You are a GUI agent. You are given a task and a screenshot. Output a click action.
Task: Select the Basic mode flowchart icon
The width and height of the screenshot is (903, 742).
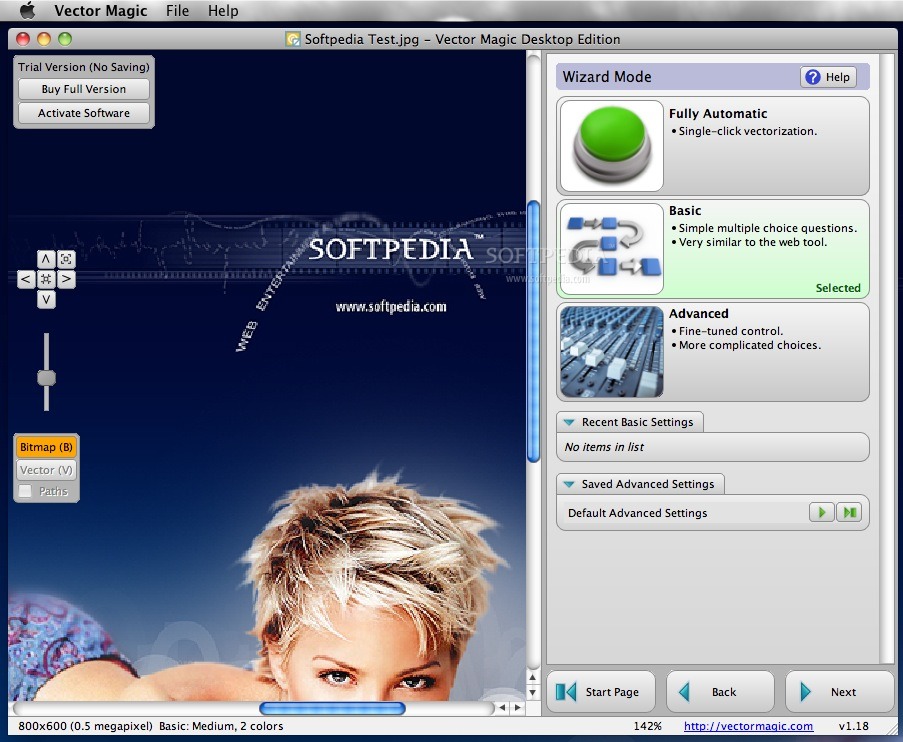click(x=611, y=248)
